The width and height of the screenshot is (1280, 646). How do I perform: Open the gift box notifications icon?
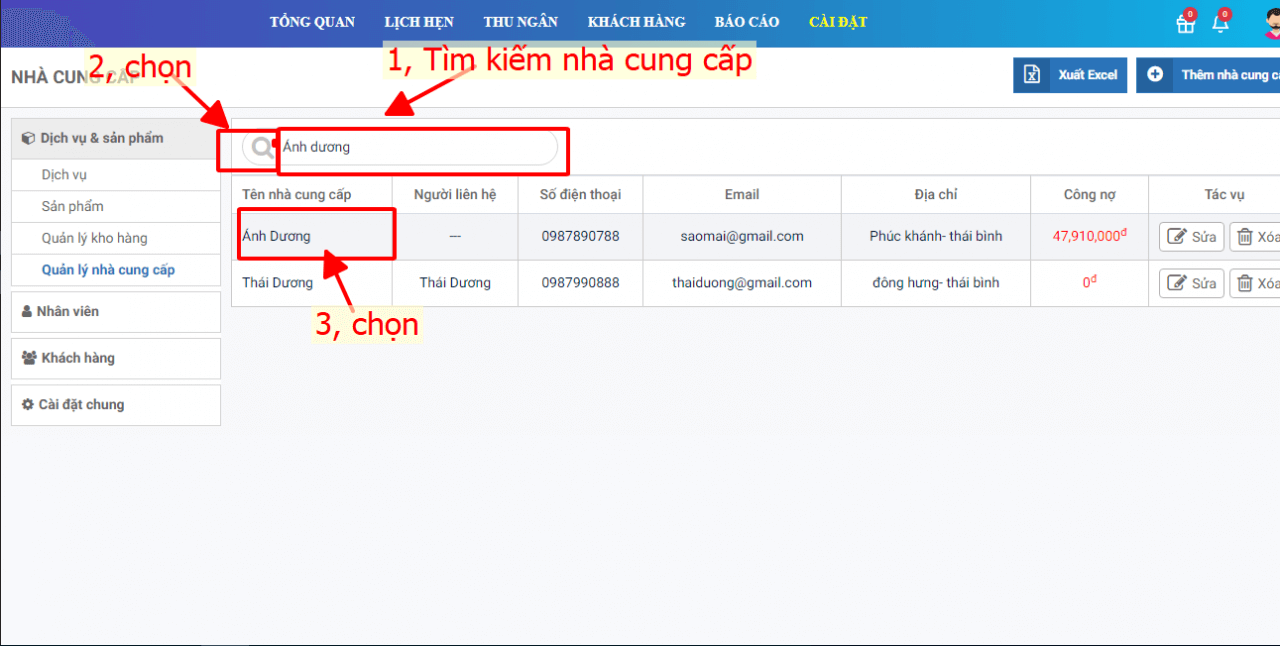click(1185, 24)
